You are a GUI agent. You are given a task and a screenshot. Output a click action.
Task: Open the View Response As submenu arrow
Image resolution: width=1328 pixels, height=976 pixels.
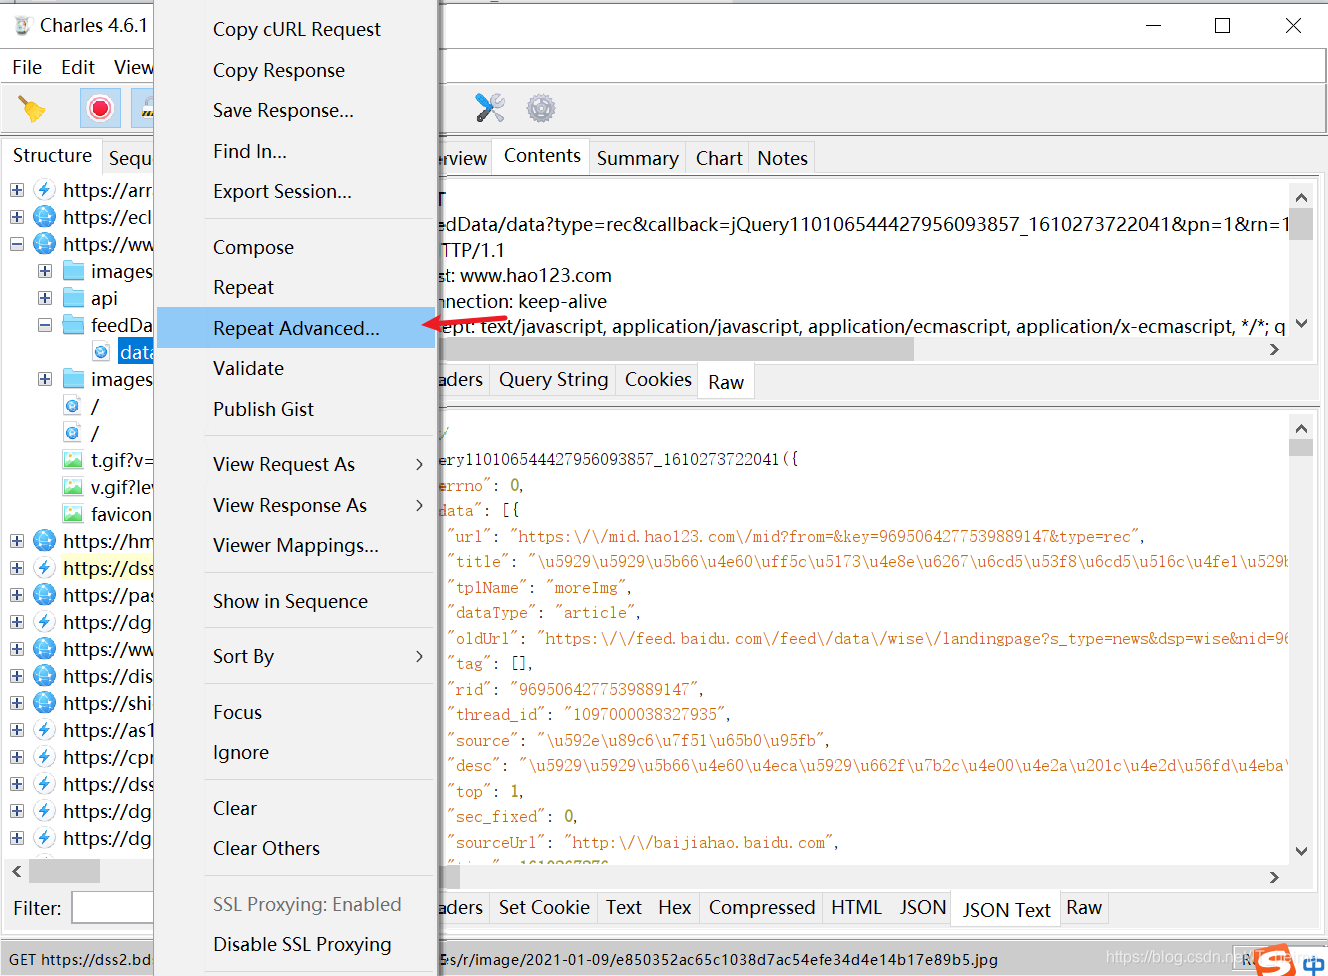point(419,505)
